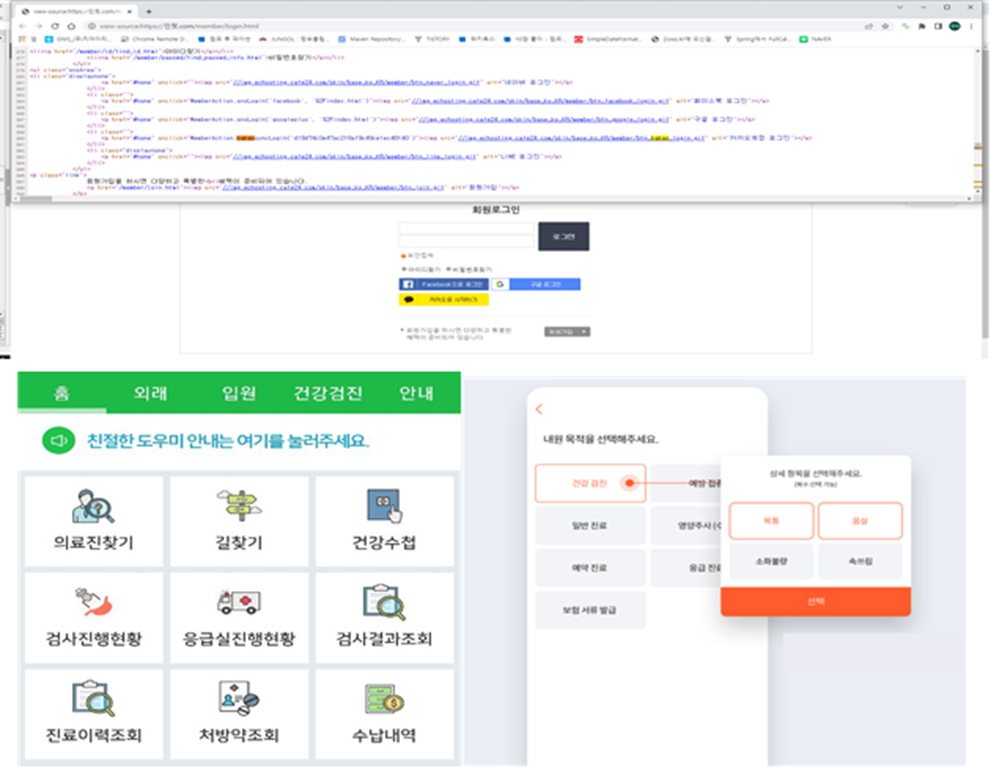Open the 수납내역 payment coins icon
991x768 pixels.
tap(384, 698)
